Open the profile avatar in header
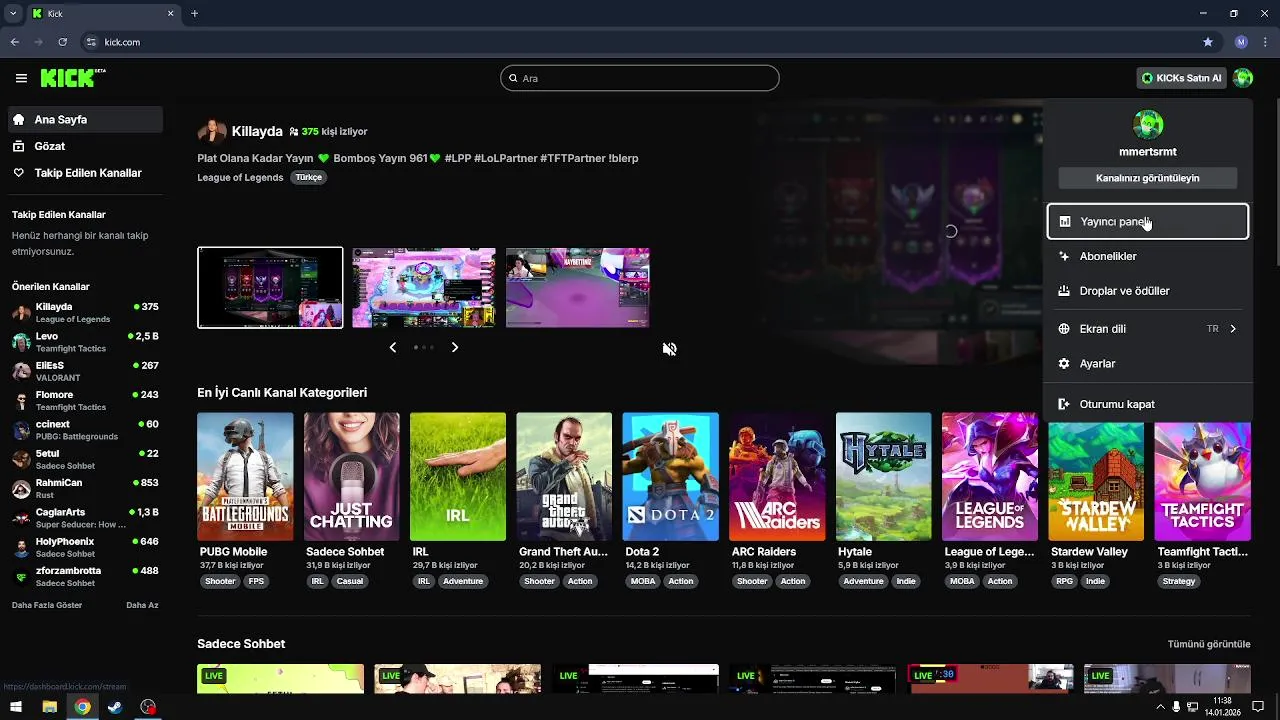The image size is (1280, 720). point(1243,78)
